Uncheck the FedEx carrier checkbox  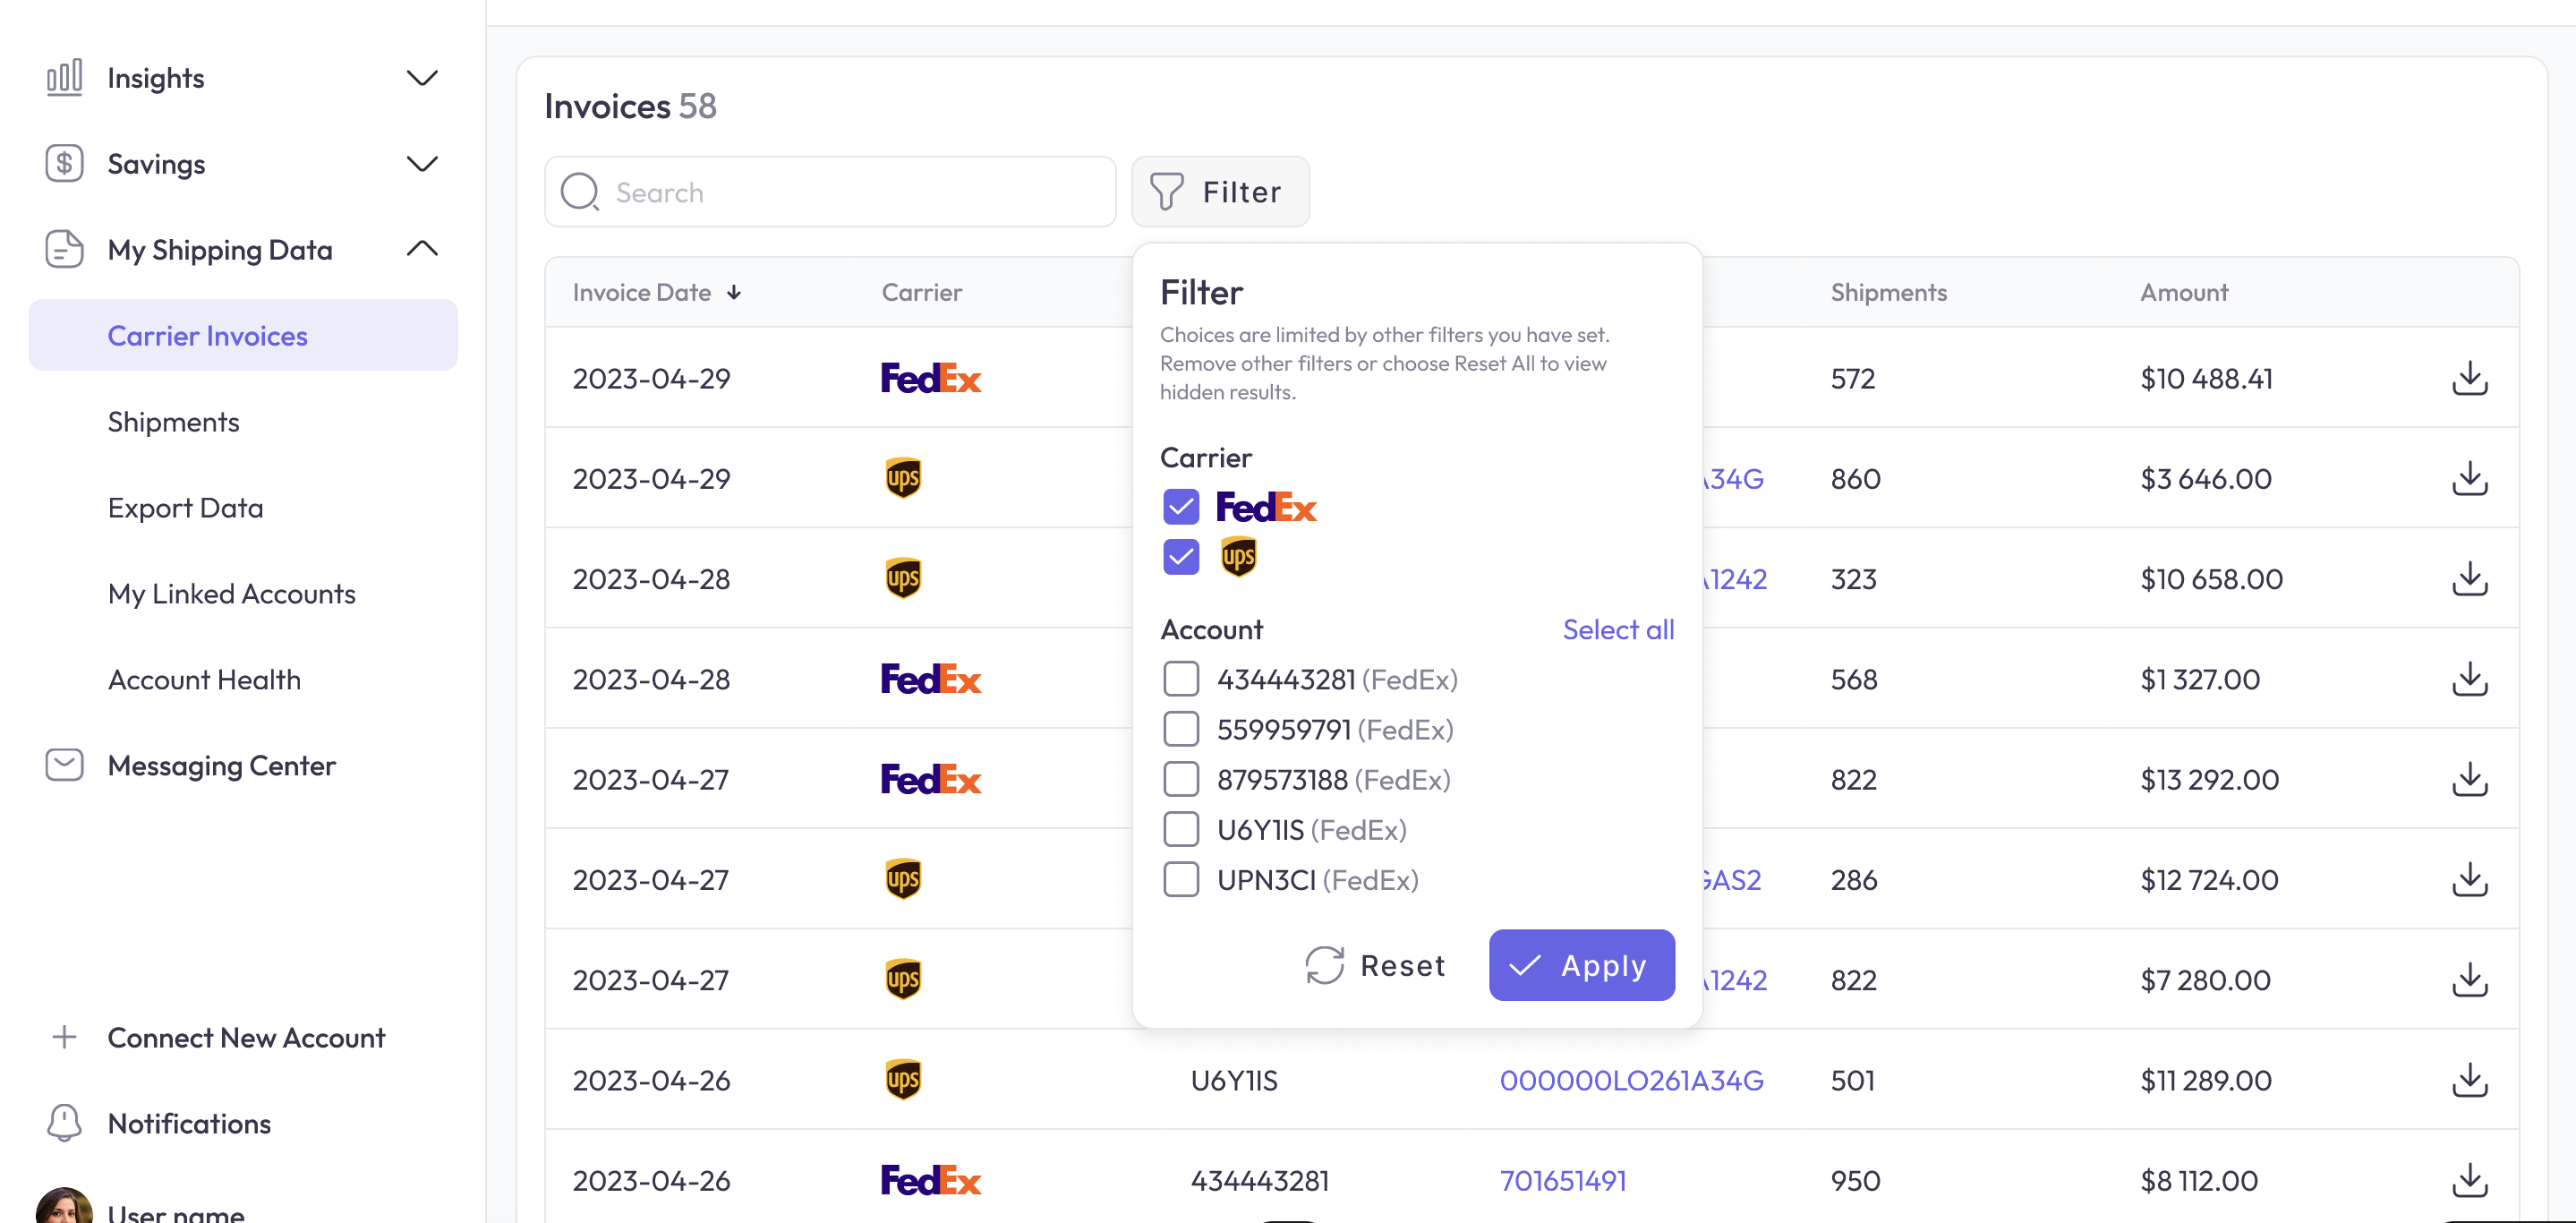1181,507
